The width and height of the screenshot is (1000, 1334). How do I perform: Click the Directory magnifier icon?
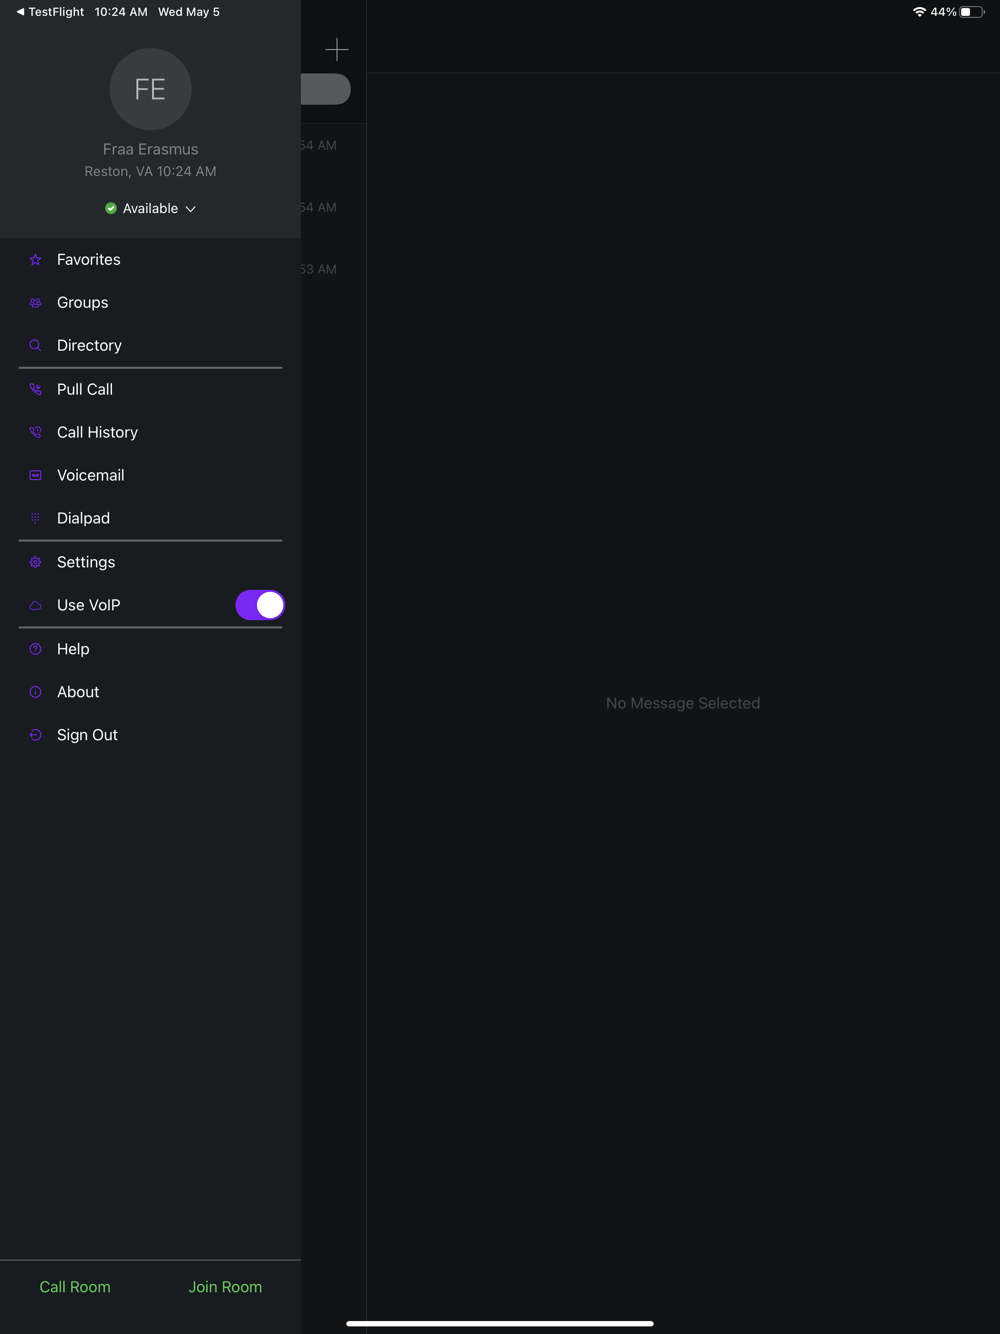[x=35, y=346]
